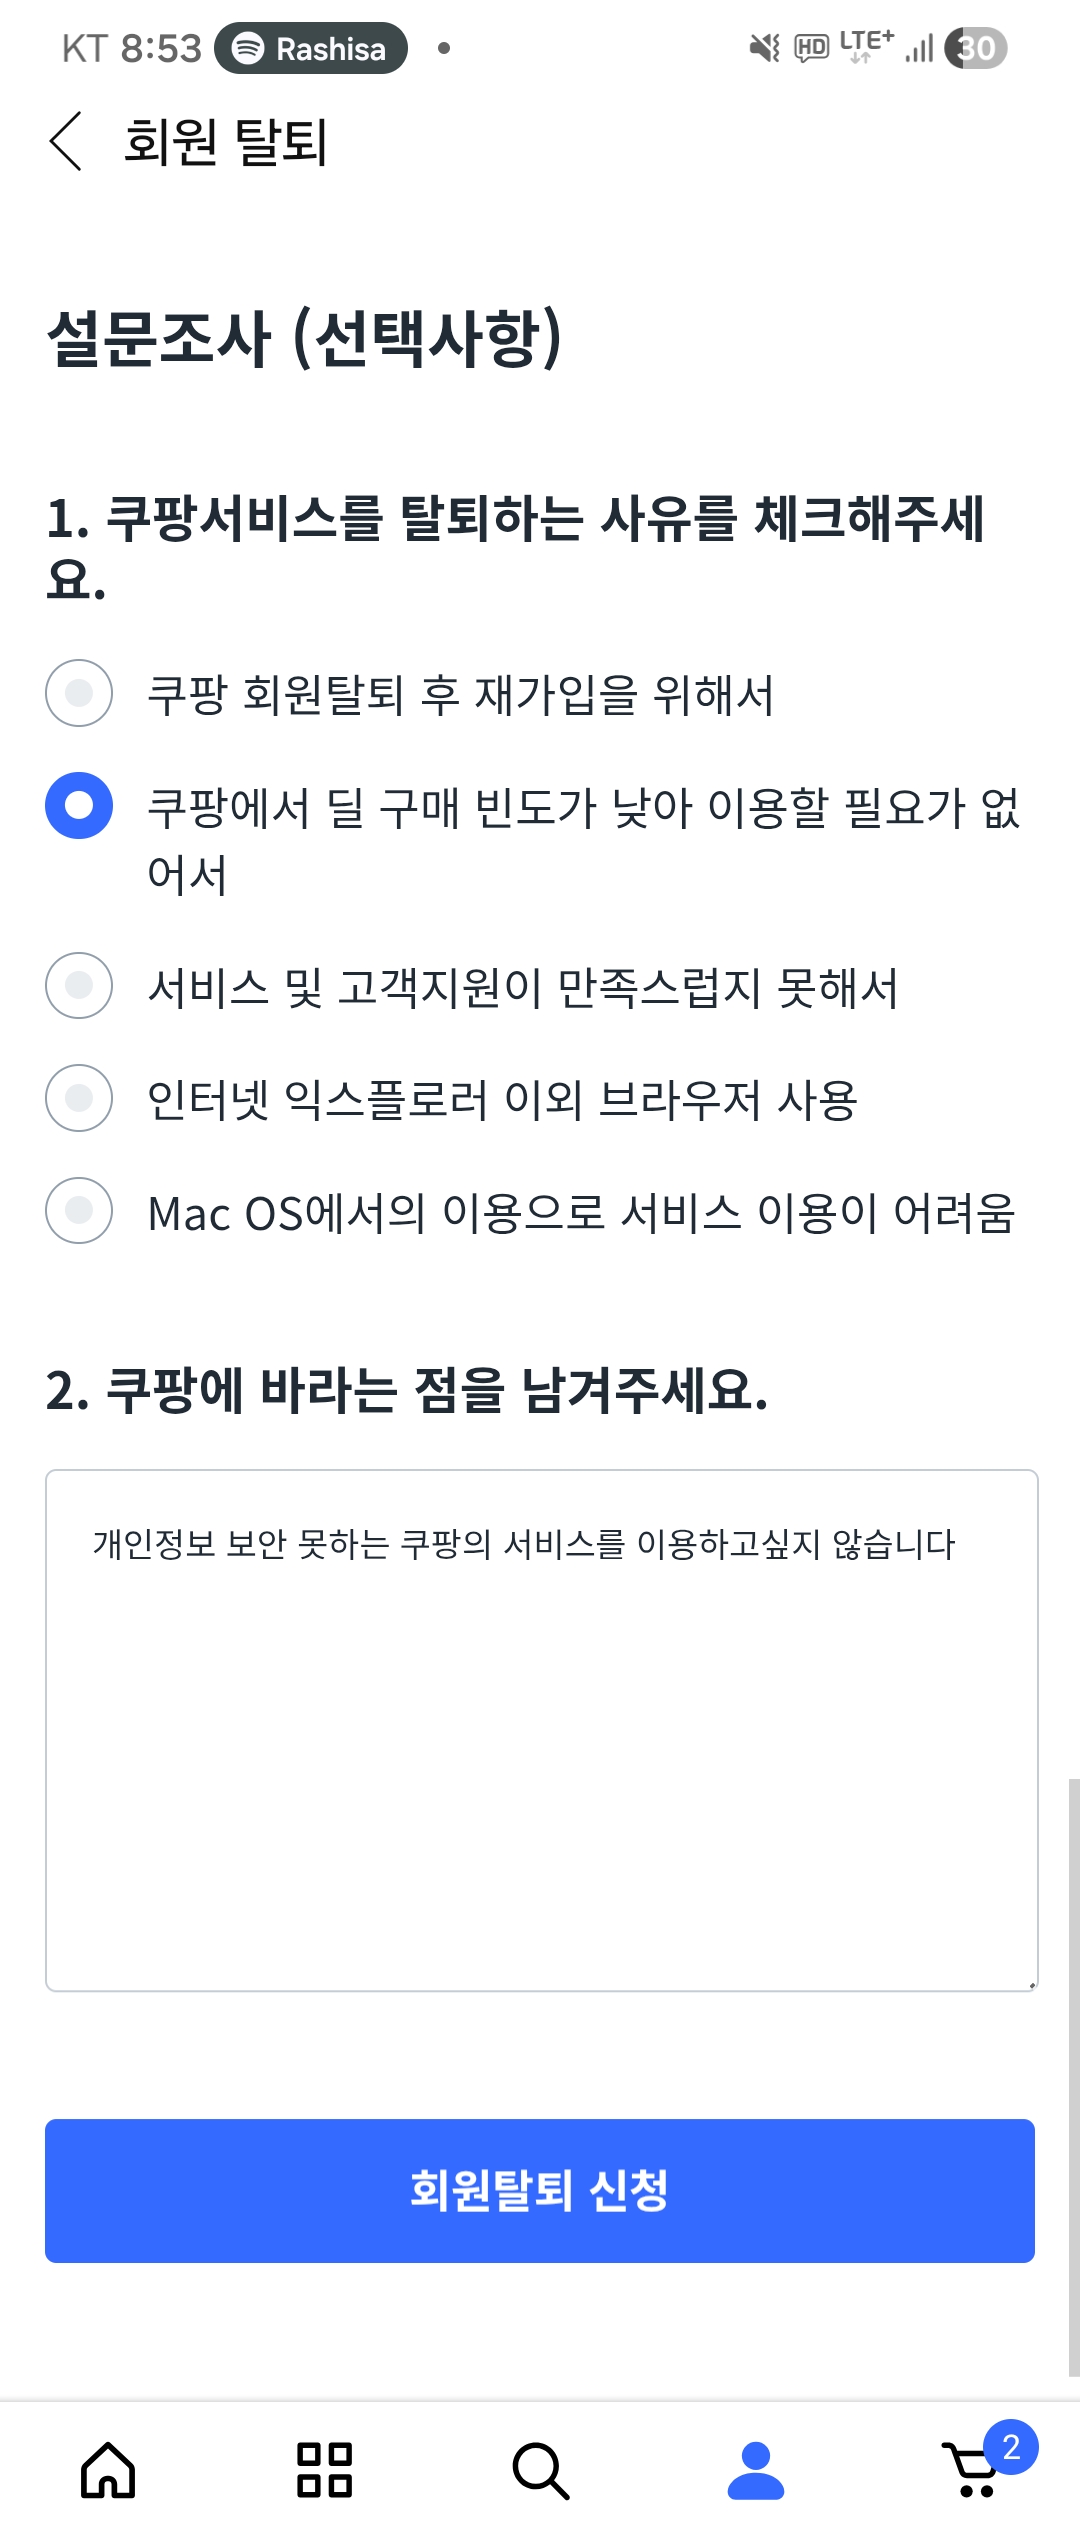This screenshot has width=1080, height=2548.
Task: Tap the battery indicator in status bar
Action: click(976, 48)
